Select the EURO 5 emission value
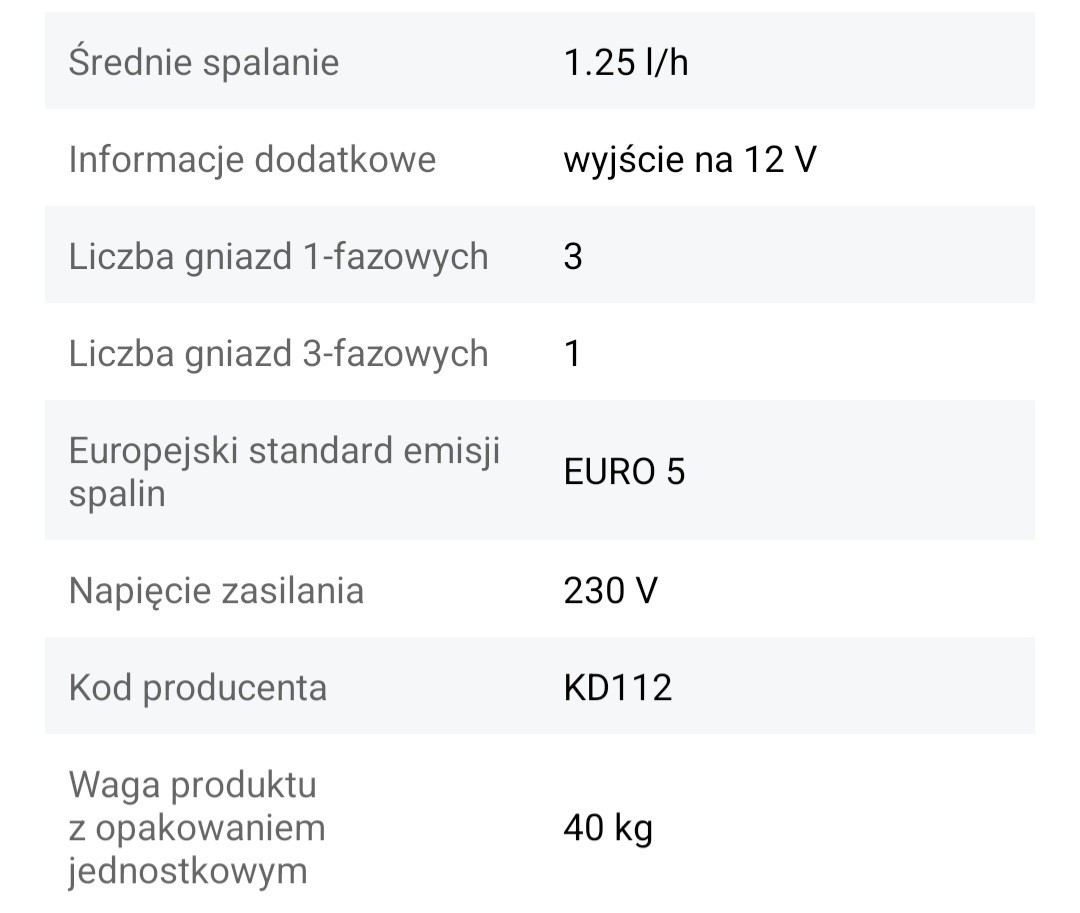 click(x=625, y=471)
